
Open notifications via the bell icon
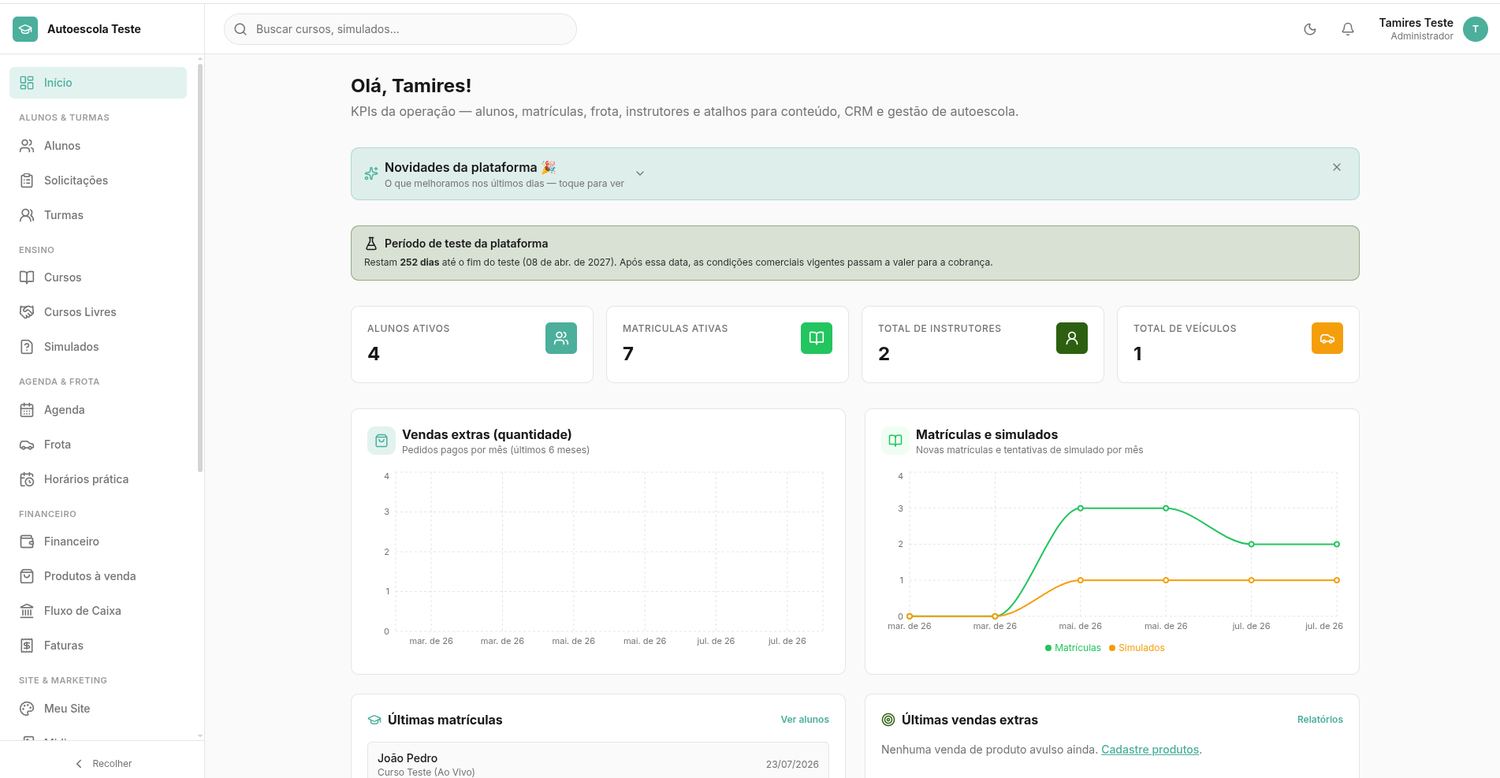pyautogui.click(x=1348, y=29)
